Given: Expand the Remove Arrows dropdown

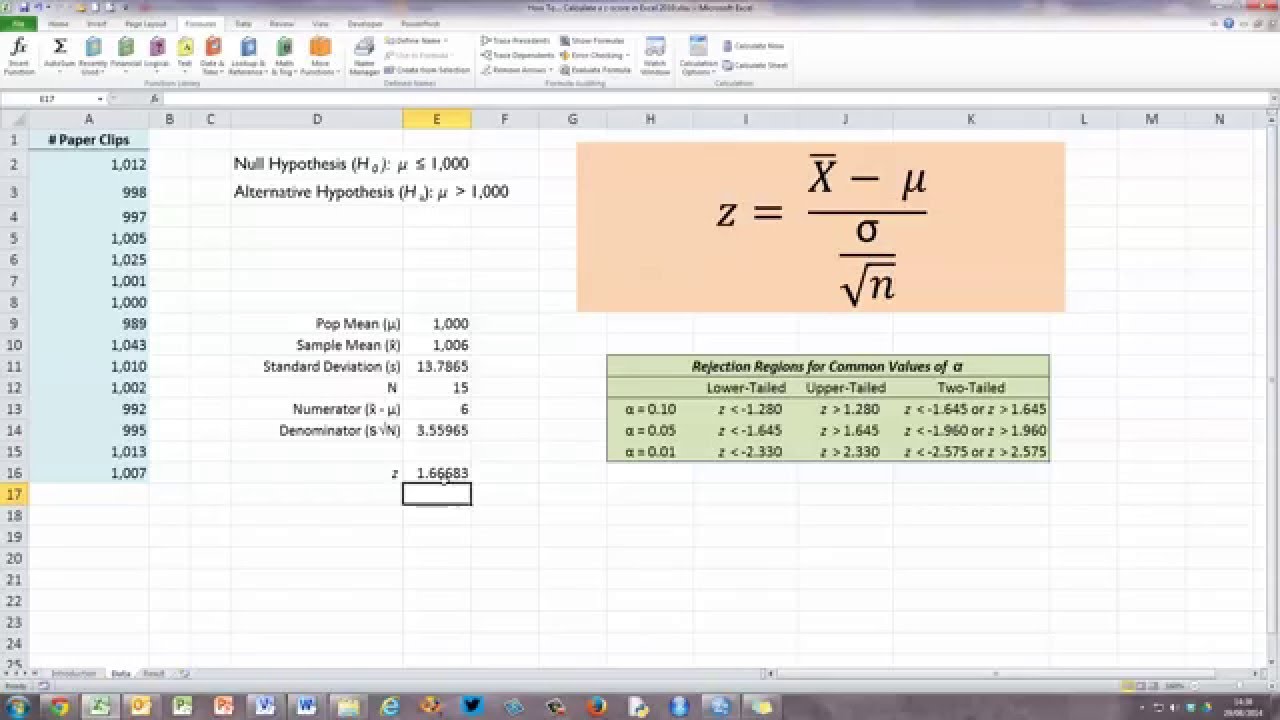Looking at the screenshot, I should click(550, 70).
